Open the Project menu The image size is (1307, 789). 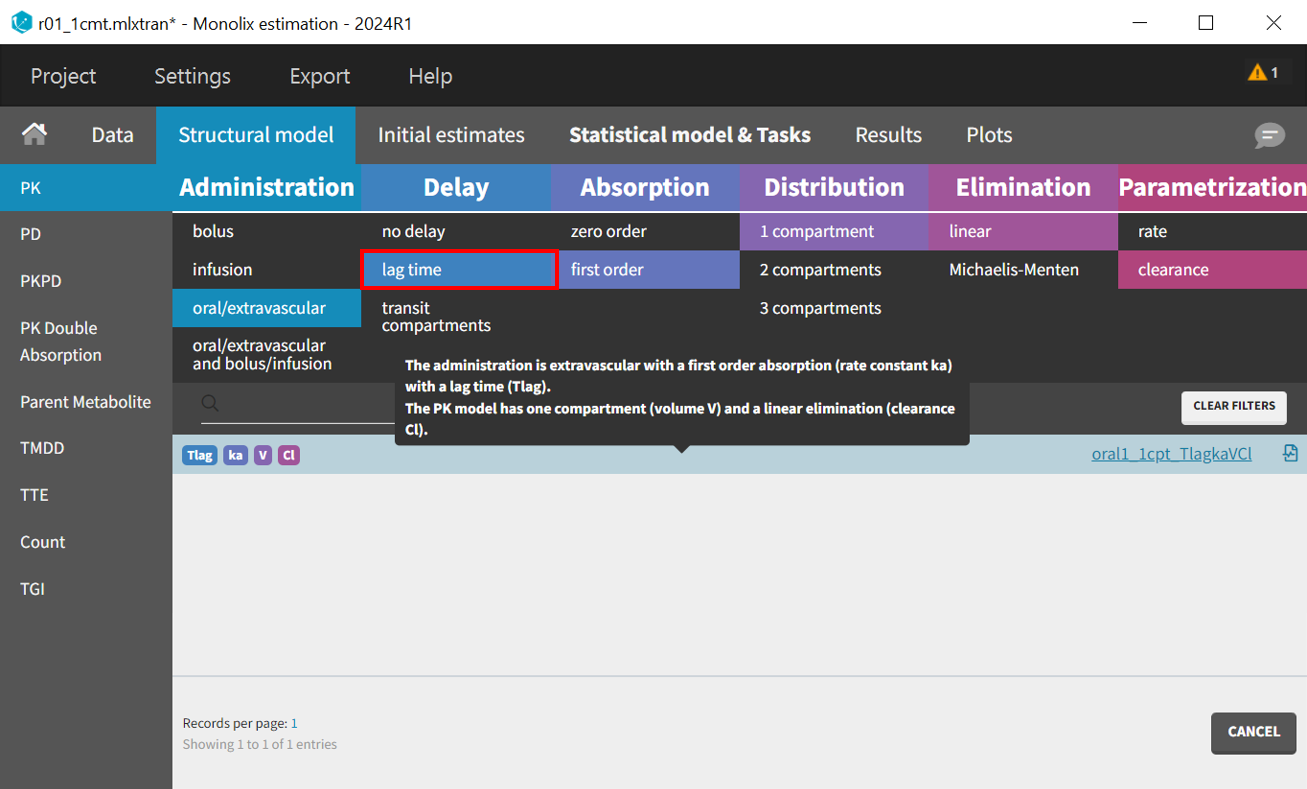[x=63, y=76]
